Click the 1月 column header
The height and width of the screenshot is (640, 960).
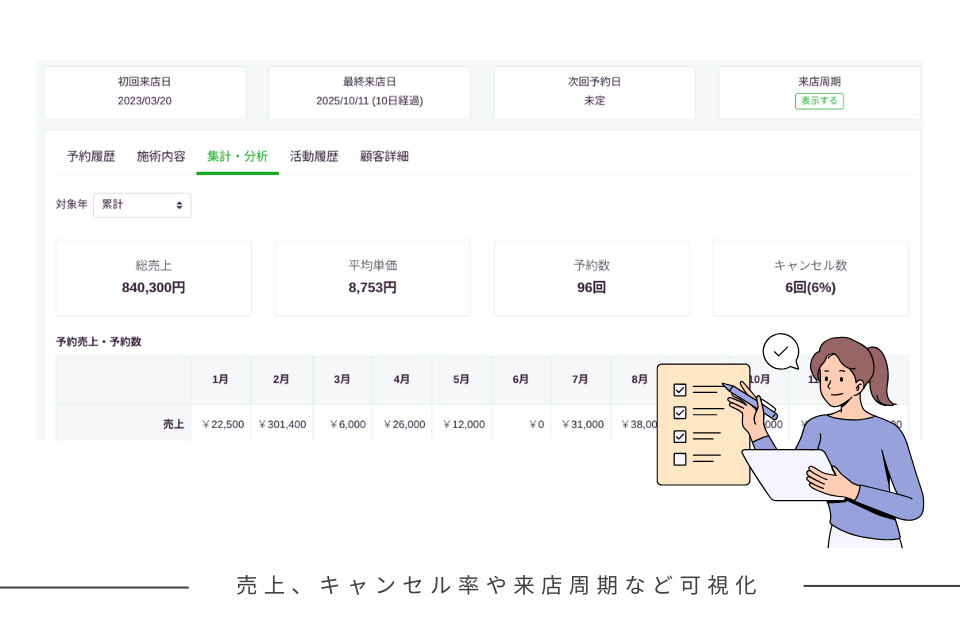pos(220,380)
